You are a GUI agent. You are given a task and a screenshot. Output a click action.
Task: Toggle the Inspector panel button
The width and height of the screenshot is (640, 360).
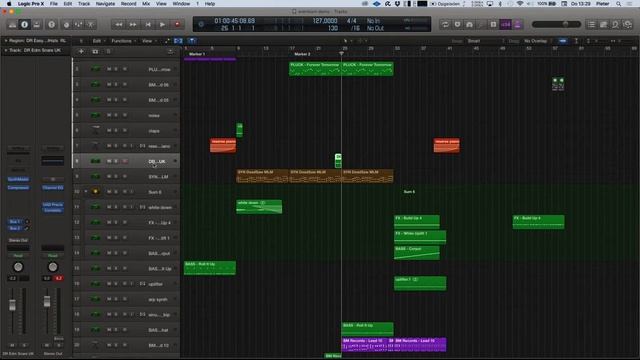[x=24, y=24]
